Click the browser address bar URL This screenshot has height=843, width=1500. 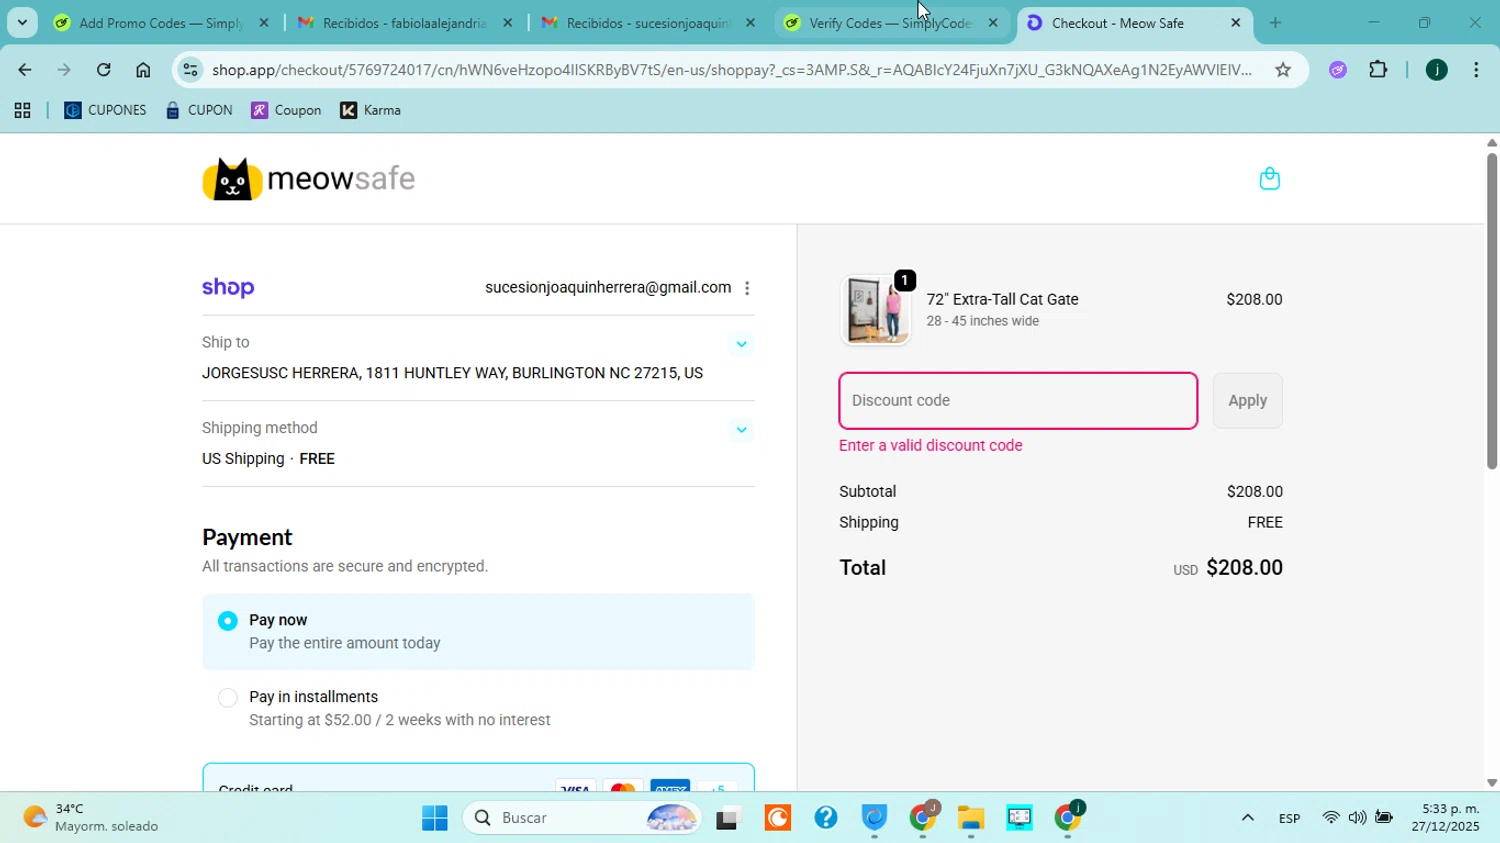click(731, 69)
